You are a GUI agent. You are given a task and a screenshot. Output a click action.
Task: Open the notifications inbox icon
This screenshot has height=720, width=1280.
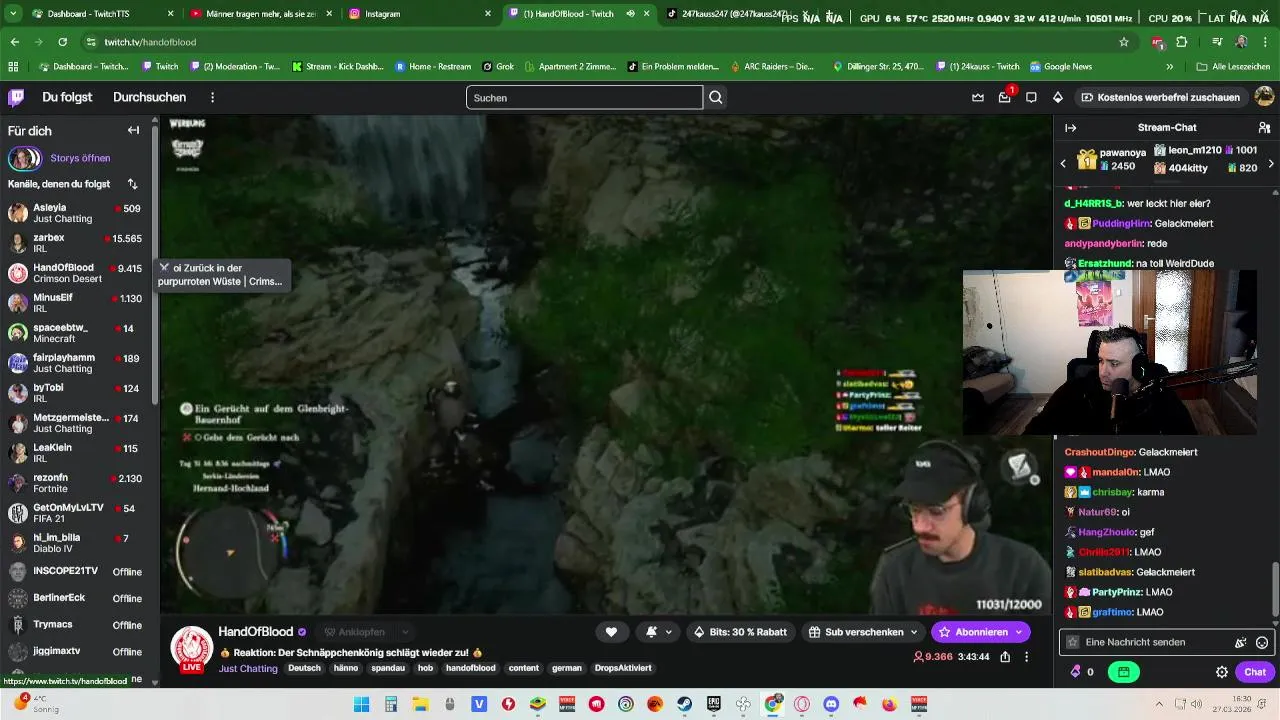point(1005,97)
